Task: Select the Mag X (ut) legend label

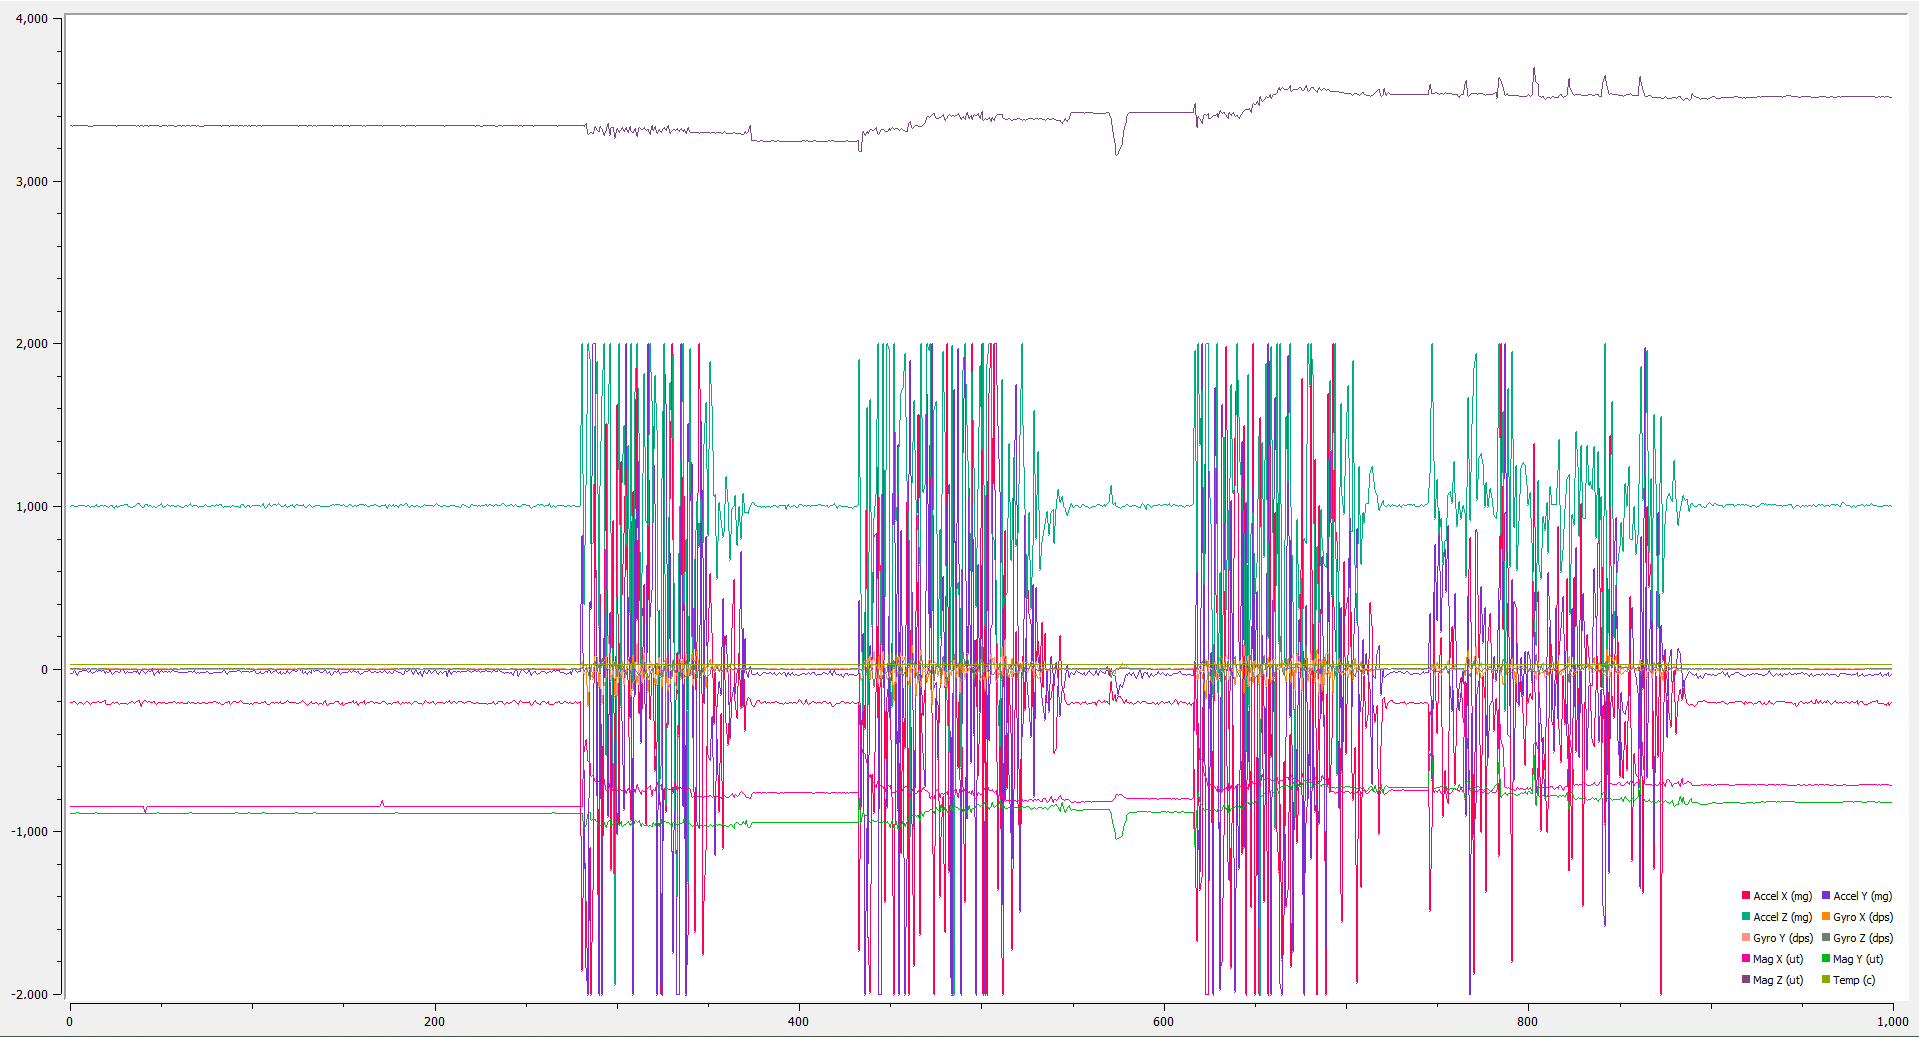Action: click(1778, 959)
